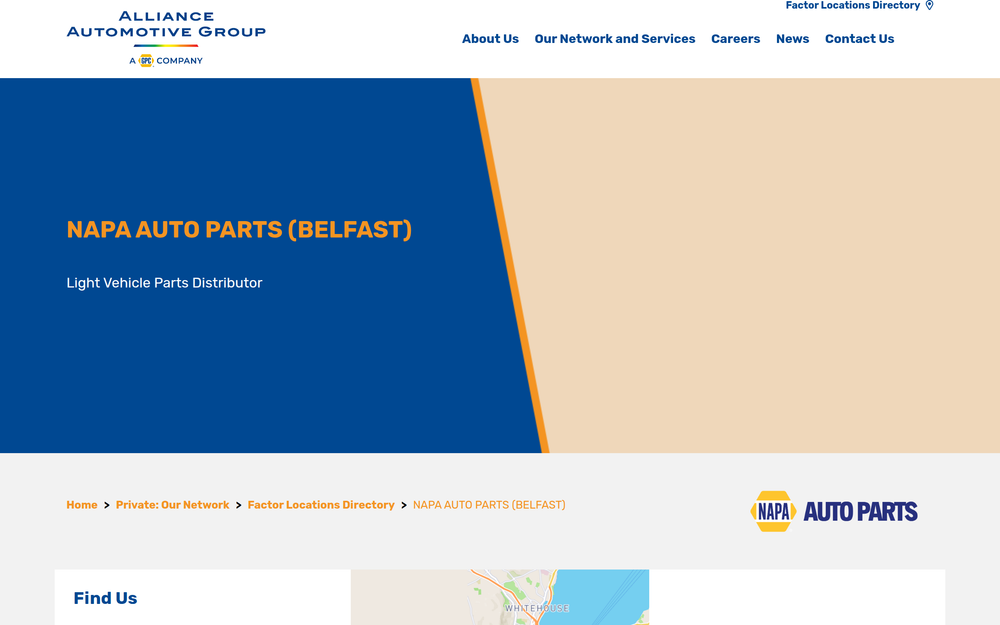Click the Find Us heading
The width and height of the screenshot is (1000, 625).
tap(105, 598)
